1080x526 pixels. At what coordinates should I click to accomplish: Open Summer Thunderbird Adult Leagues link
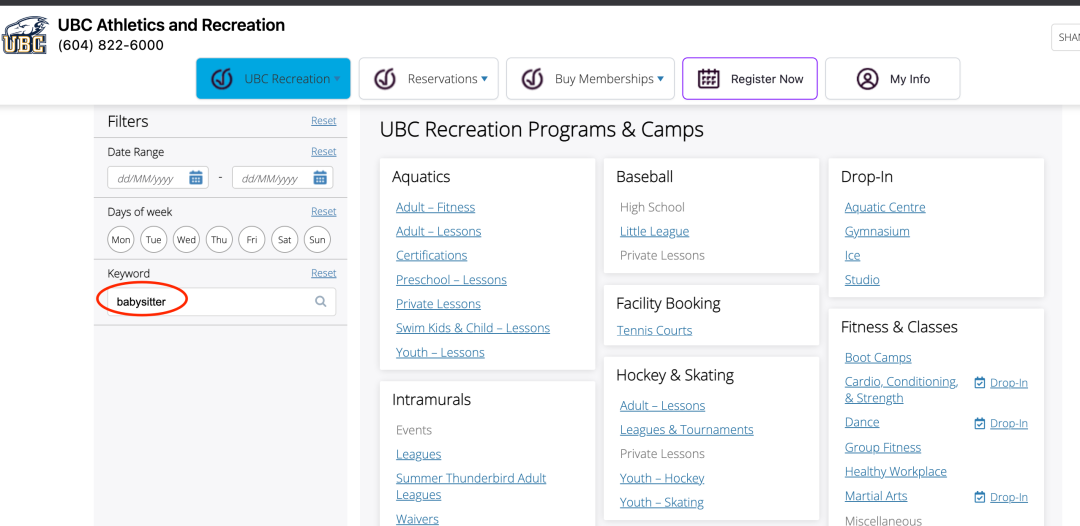point(471,486)
